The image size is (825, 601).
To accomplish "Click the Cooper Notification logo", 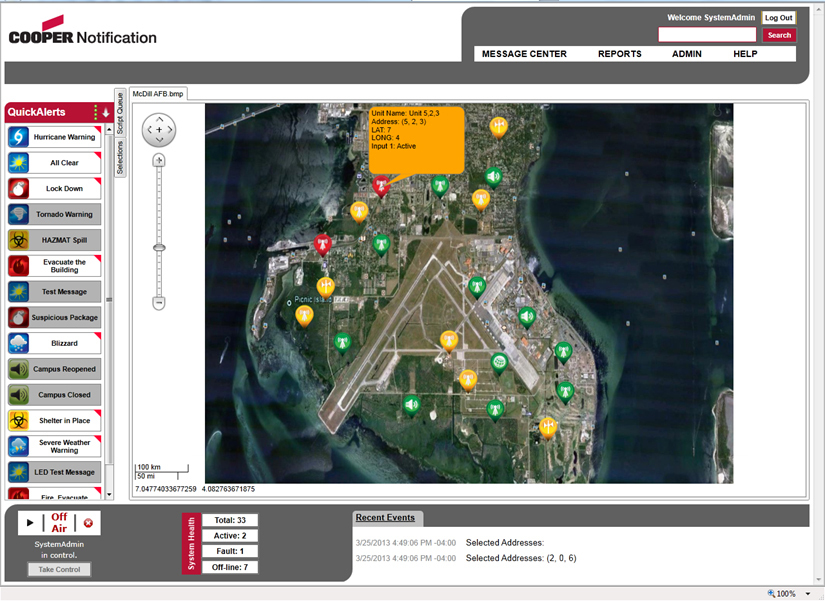I will (x=83, y=31).
